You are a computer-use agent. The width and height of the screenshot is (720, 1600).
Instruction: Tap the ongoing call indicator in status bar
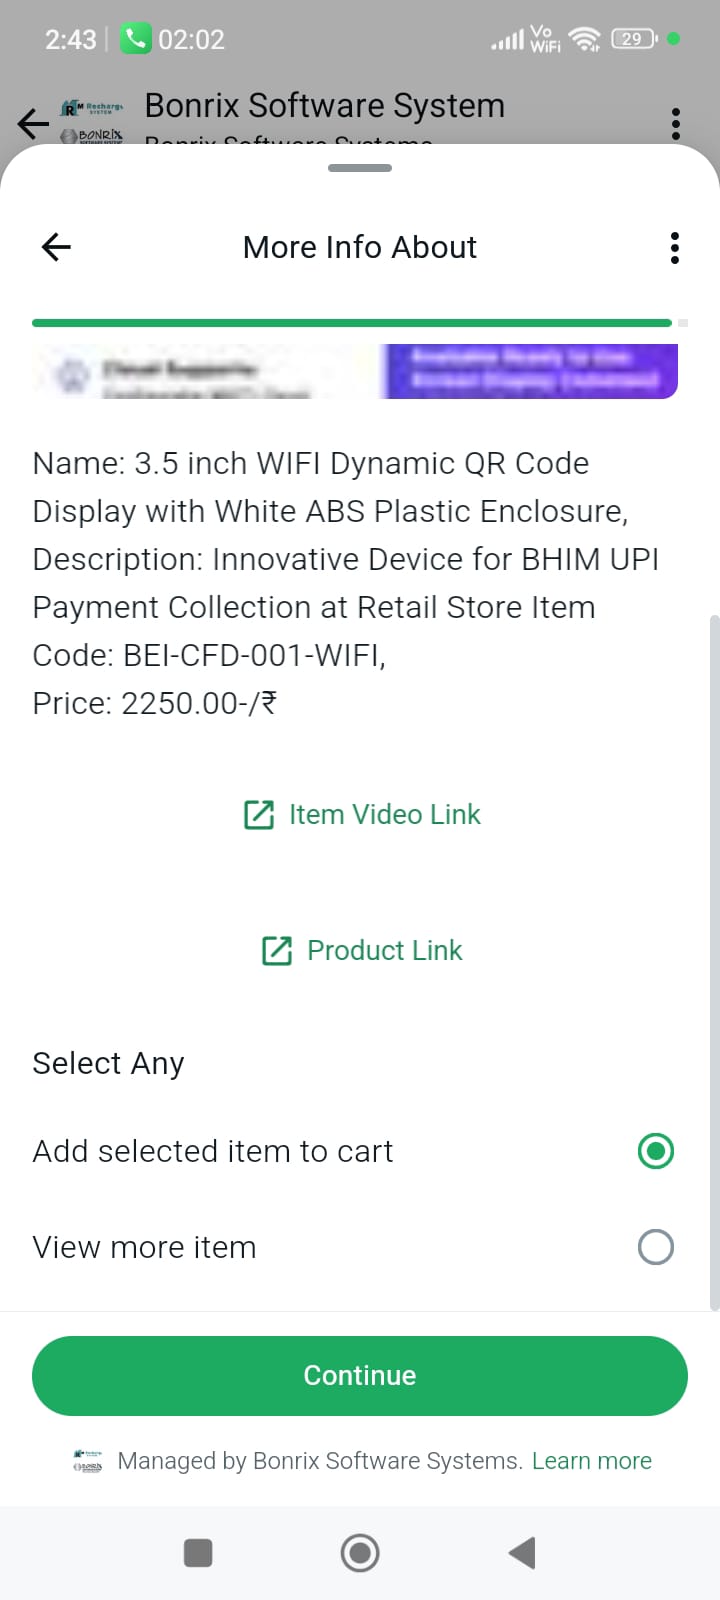pos(172,39)
